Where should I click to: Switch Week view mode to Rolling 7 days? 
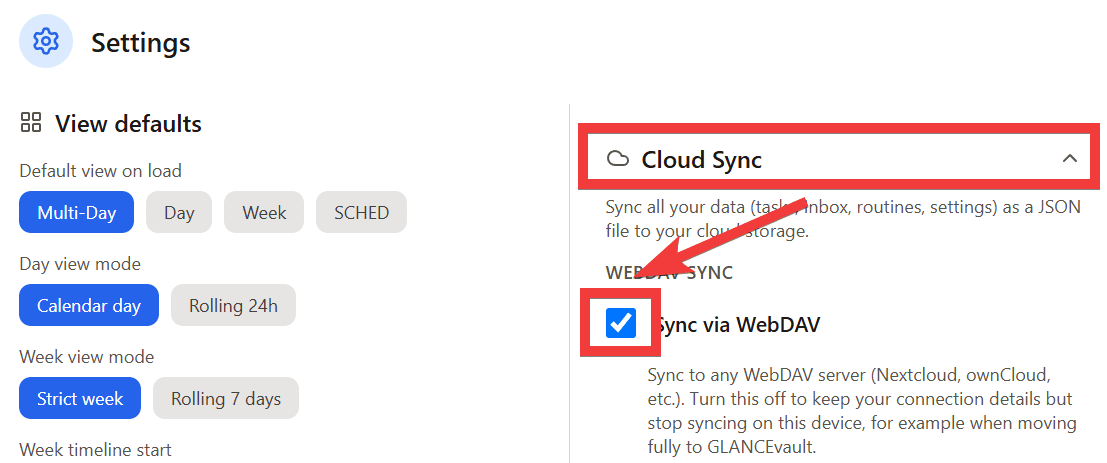[x=226, y=398]
